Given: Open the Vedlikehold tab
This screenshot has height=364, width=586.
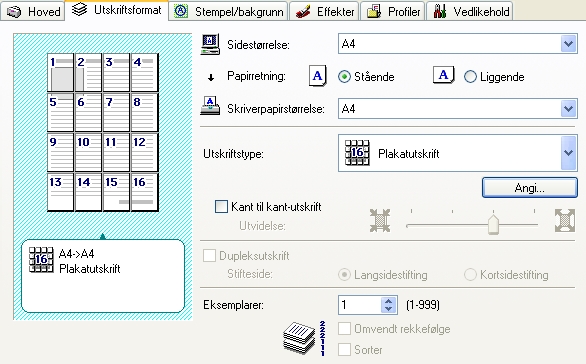Looking at the screenshot, I should (470, 12).
